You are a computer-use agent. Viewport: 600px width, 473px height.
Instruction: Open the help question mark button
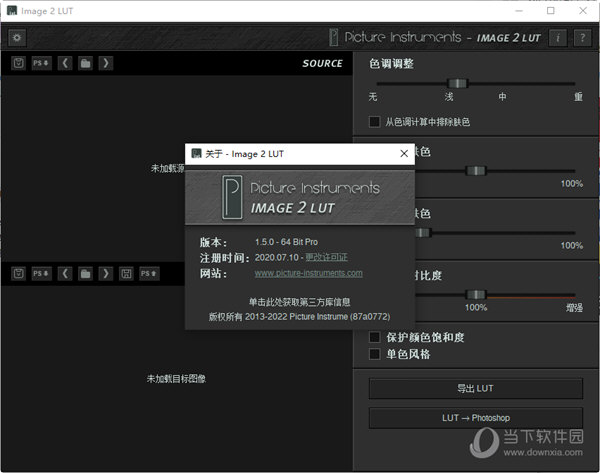pos(582,38)
